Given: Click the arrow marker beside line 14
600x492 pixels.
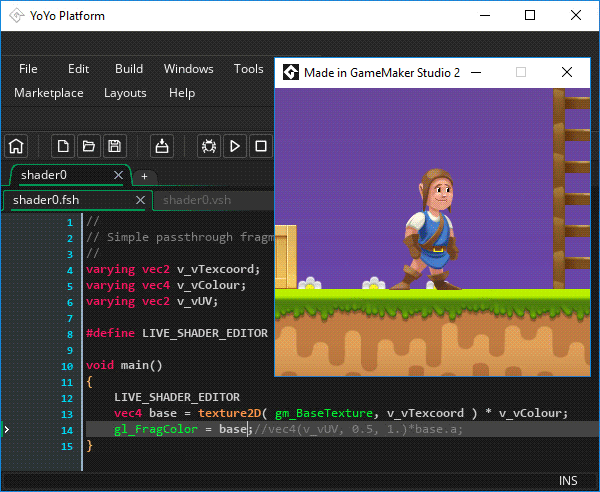Looking at the screenshot, I should click(x=7, y=430).
